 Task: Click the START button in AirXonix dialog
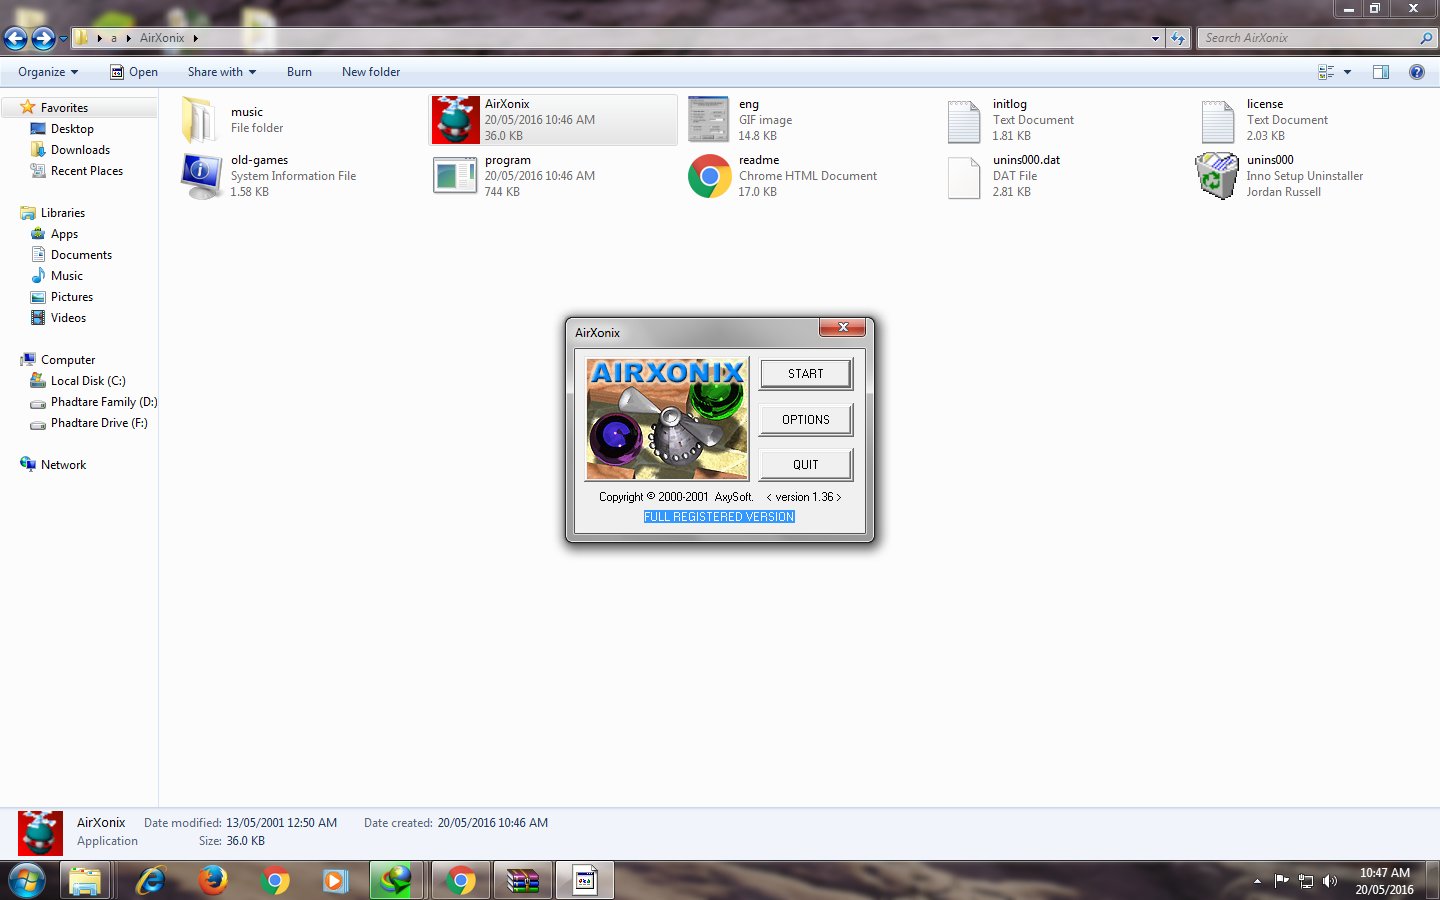(806, 374)
